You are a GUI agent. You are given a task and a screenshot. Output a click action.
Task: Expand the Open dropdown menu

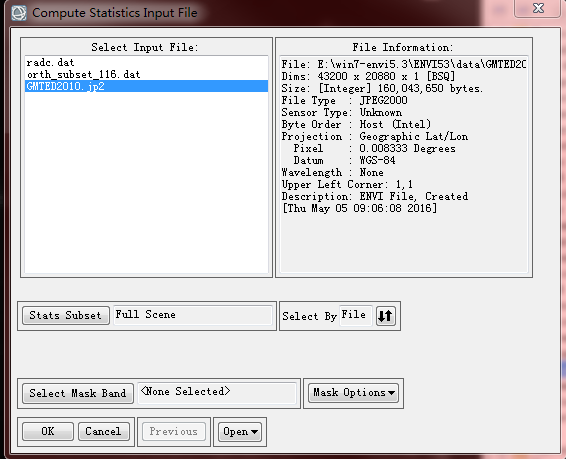240,432
